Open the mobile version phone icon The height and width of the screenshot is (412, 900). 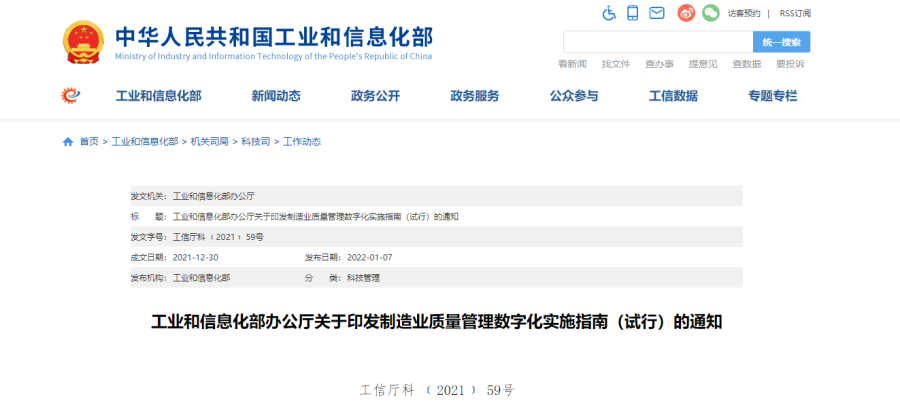pos(633,13)
